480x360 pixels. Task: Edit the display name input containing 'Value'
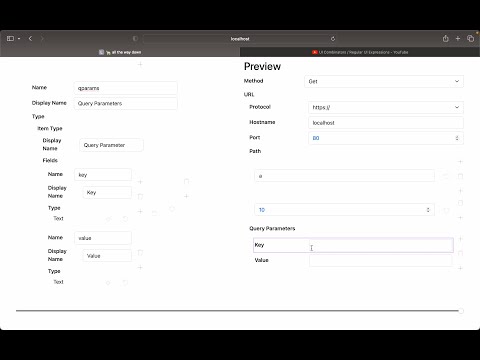pos(107,256)
